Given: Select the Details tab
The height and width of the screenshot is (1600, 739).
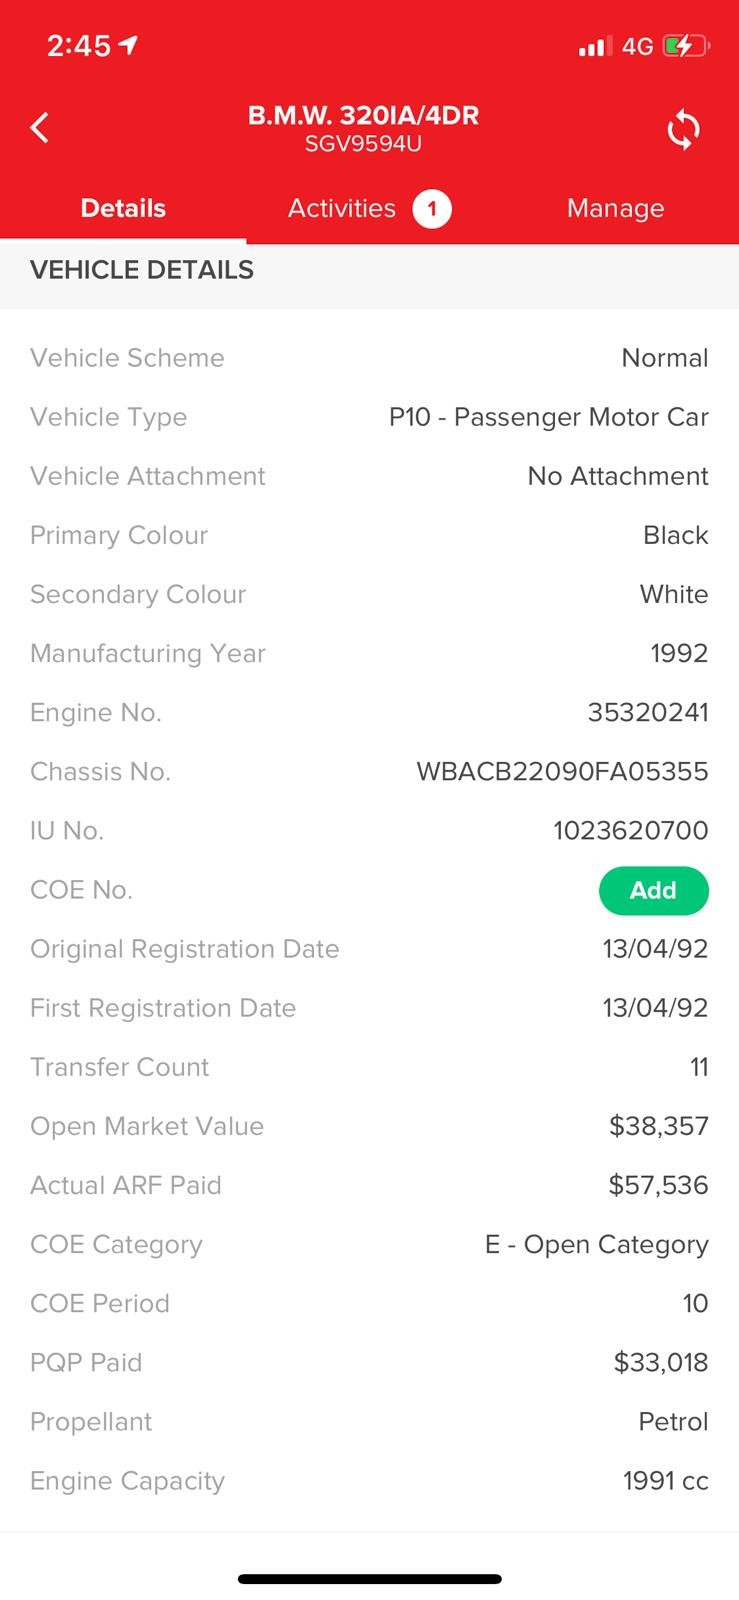Looking at the screenshot, I should pos(123,209).
